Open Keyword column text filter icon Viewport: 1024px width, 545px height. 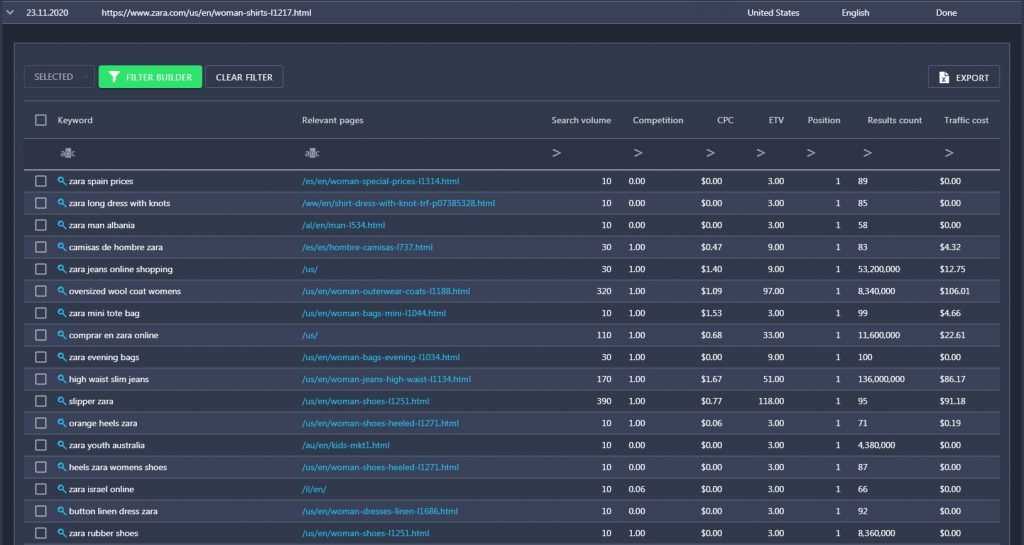[67, 153]
